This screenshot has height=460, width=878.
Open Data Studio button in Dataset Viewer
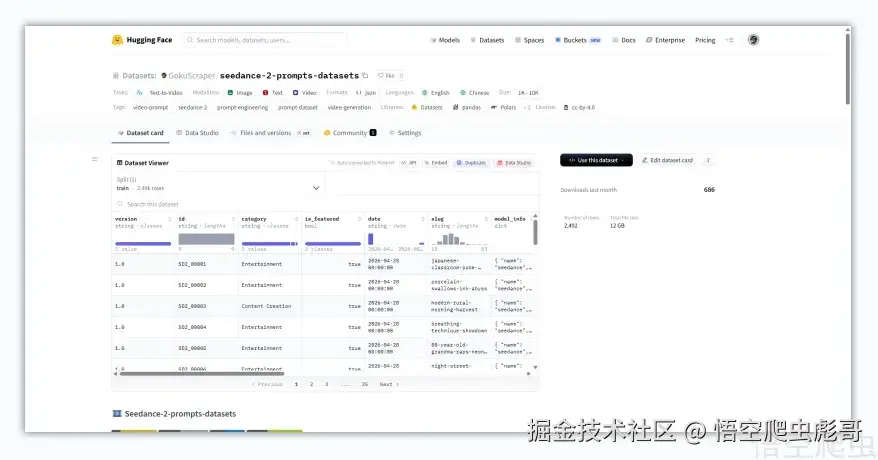tap(514, 163)
